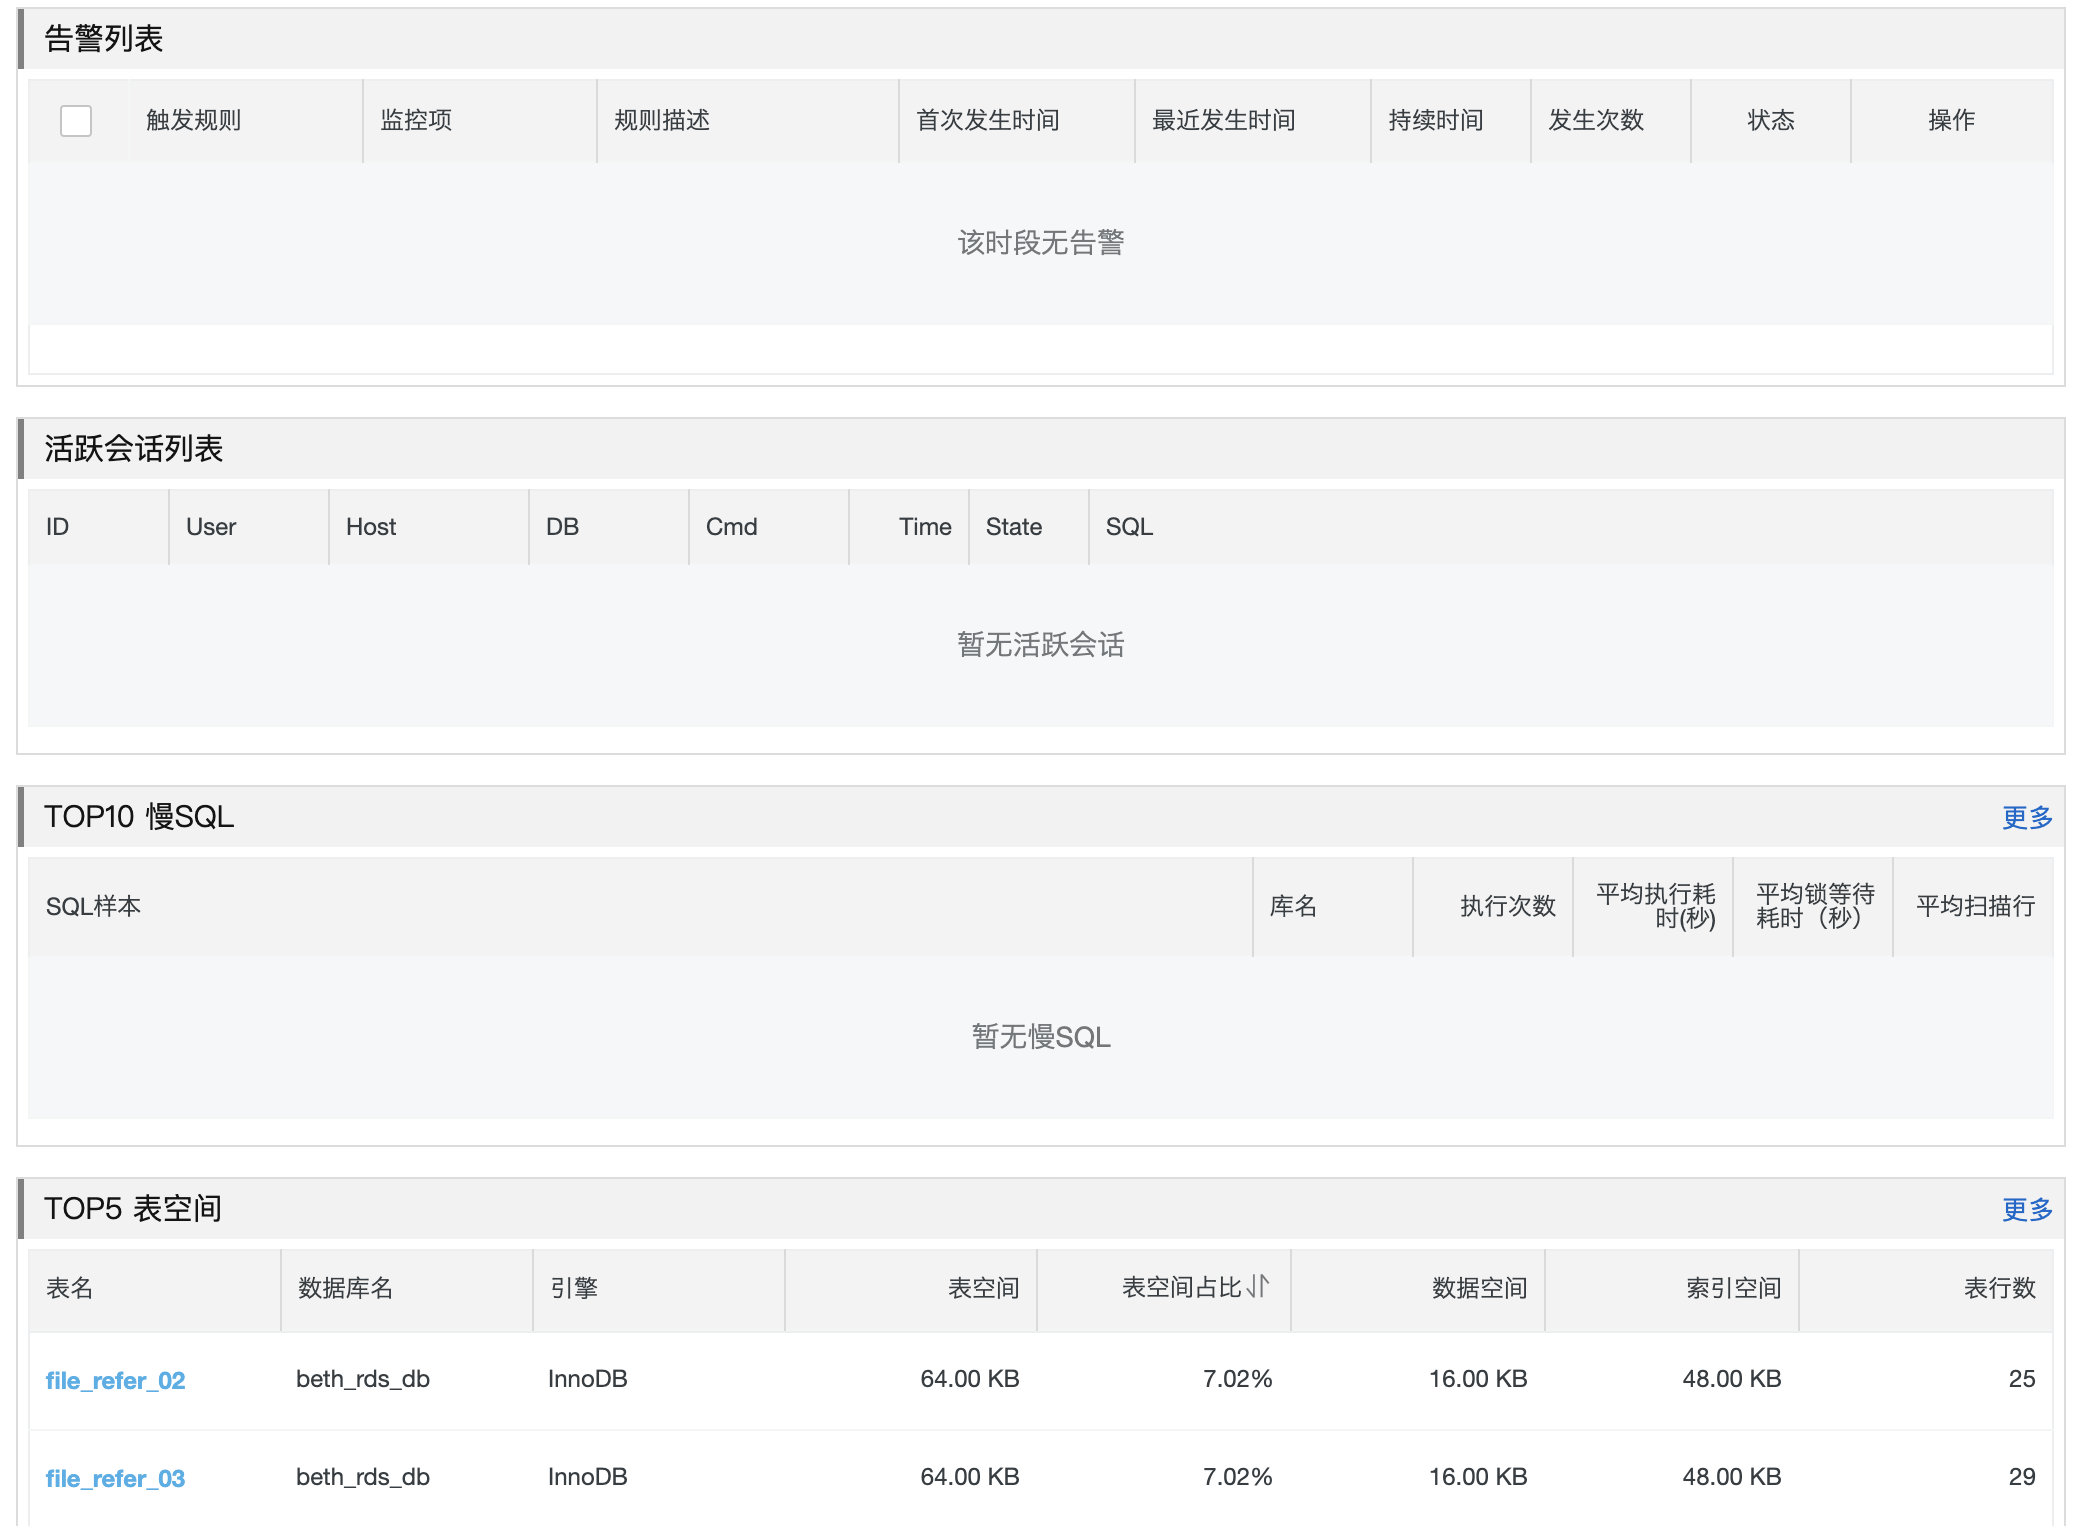Click the 首次发生时间 column header

click(x=988, y=121)
